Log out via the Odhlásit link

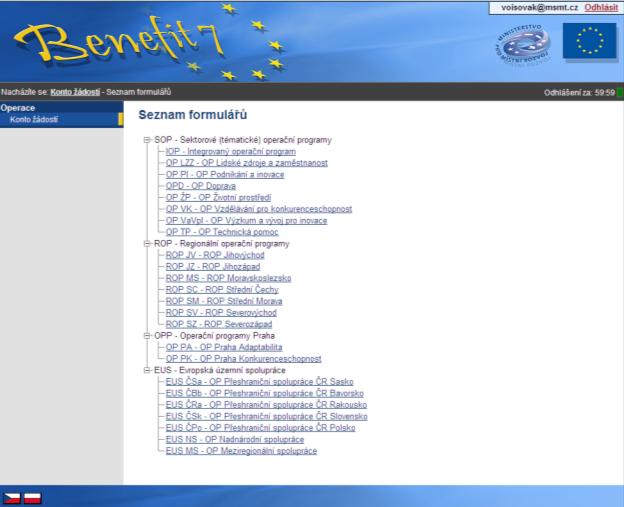601,8
